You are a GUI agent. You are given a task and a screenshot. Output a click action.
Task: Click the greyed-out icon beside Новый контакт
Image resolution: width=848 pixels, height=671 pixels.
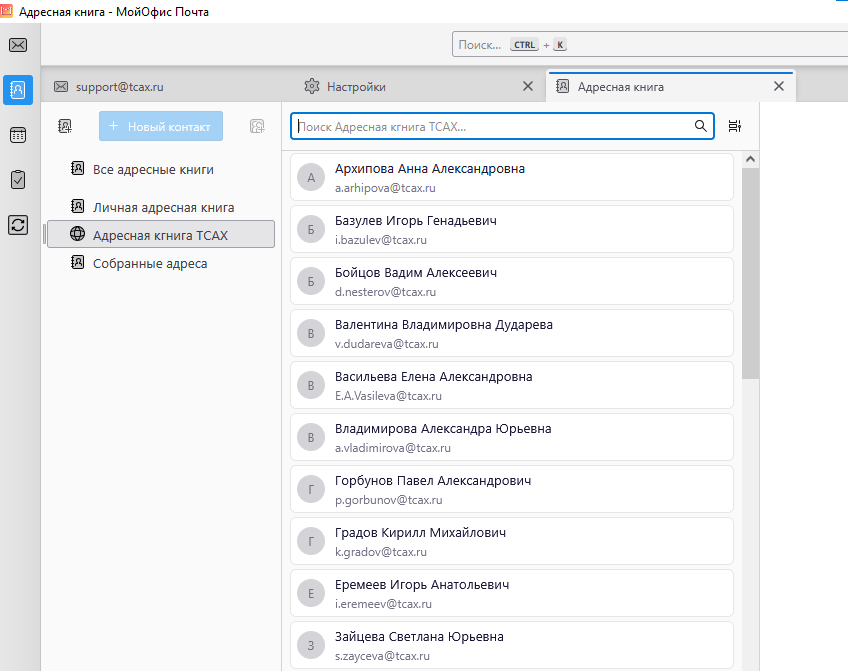point(257,126)
